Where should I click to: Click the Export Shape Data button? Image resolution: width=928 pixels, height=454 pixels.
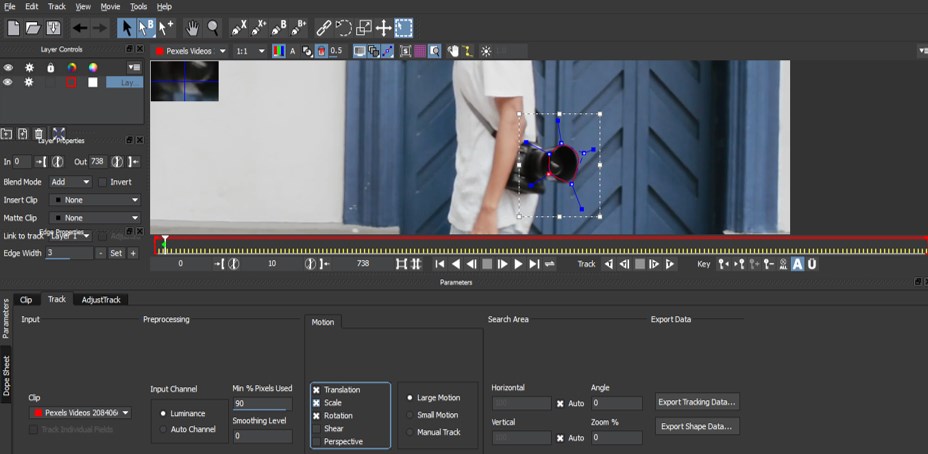coord(697,426)
